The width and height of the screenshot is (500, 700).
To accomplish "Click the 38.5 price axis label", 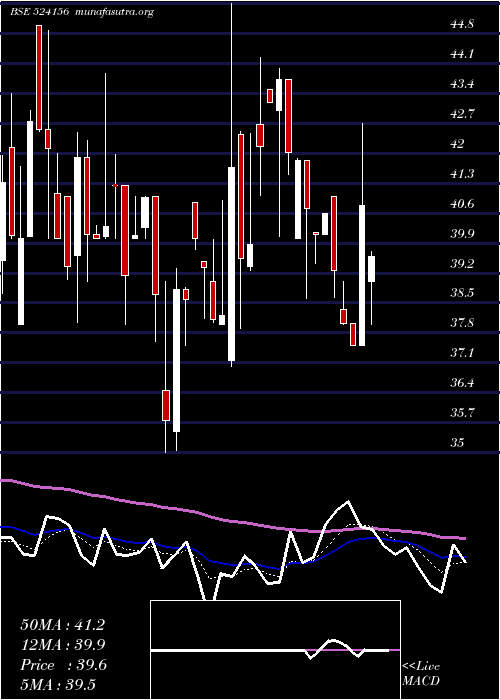I will (462, 294).
